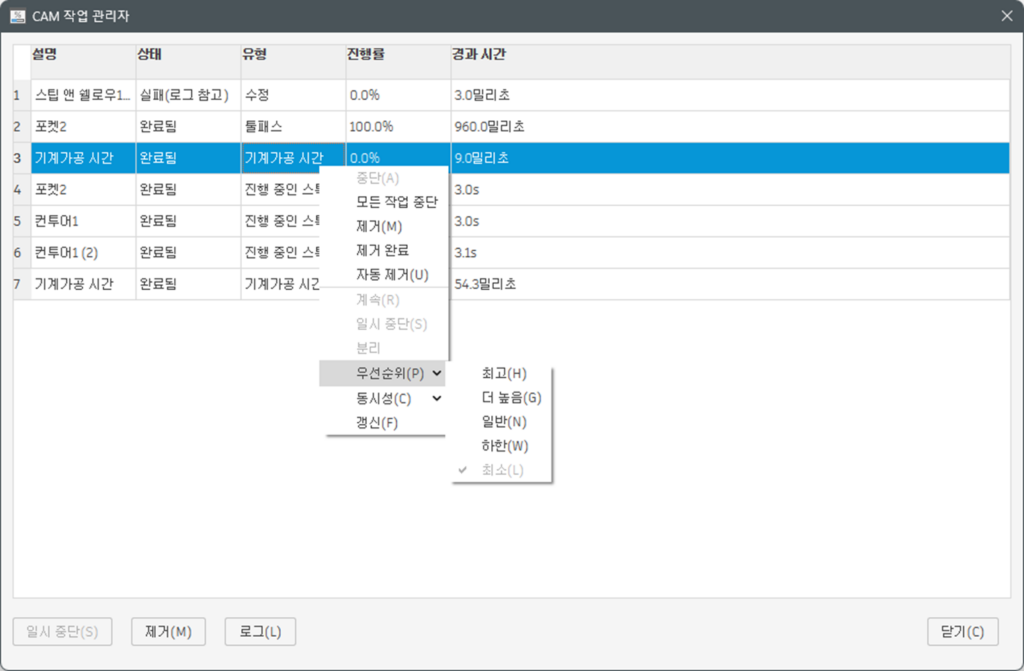Click the CAM Task Manager title bar icon
This screenshot has width=1024, height=671.
(18, 16)
